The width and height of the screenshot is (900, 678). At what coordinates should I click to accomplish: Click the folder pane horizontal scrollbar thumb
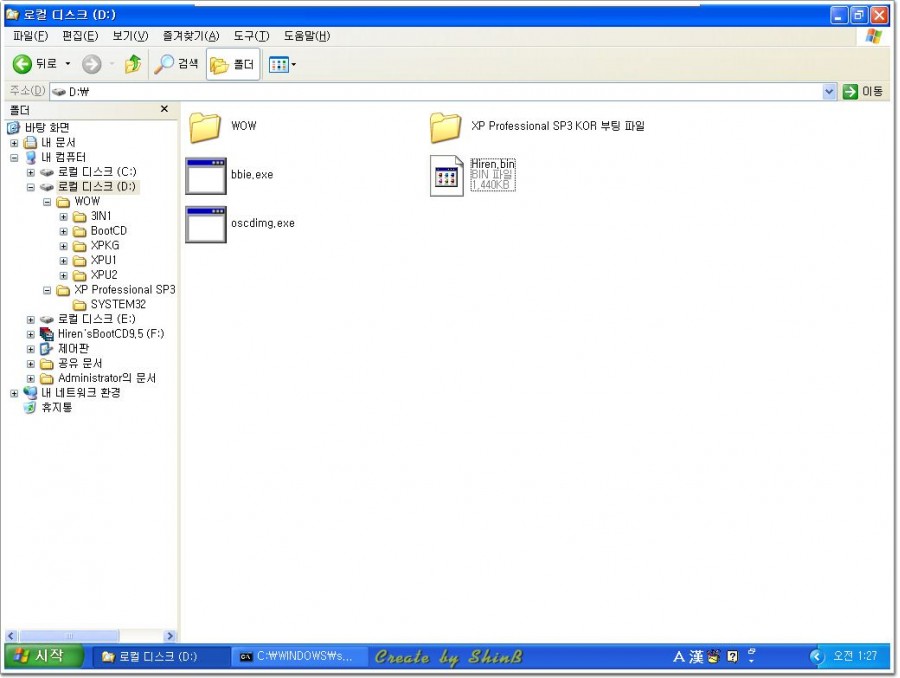pos(69,636)
